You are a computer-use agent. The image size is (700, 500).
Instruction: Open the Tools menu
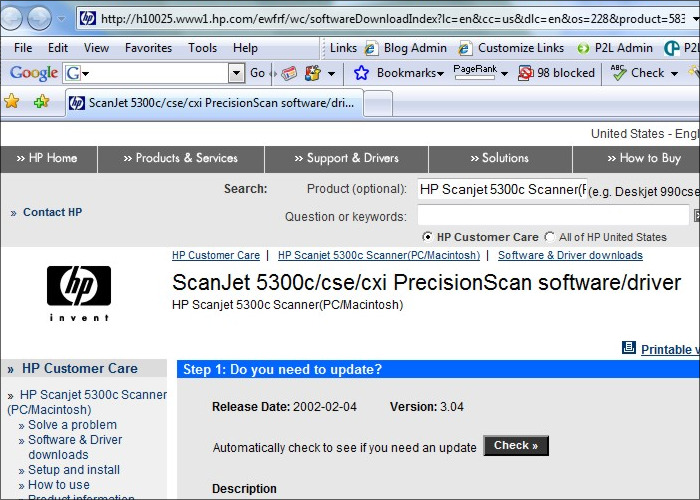pyautogui.click(x=202, y=47)
